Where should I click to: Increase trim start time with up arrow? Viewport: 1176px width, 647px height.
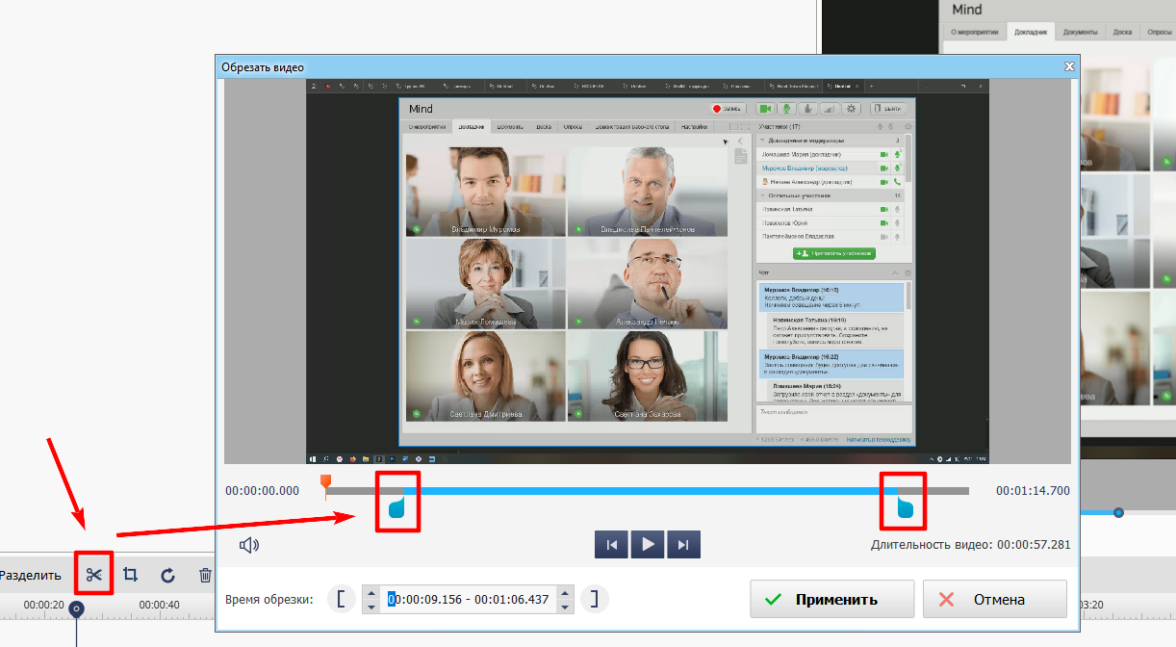(371, 592)
